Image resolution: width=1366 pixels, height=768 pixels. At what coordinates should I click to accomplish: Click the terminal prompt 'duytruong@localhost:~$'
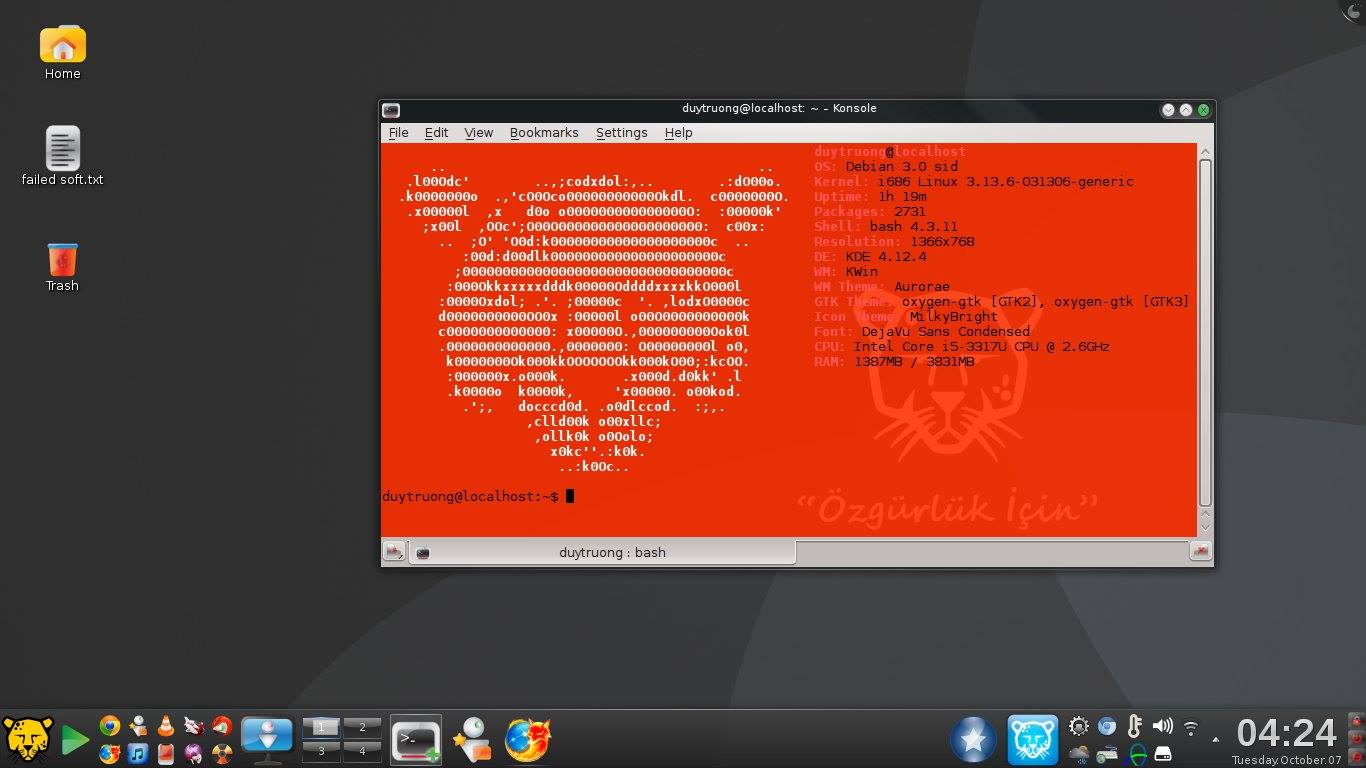[x=470, y=497]
